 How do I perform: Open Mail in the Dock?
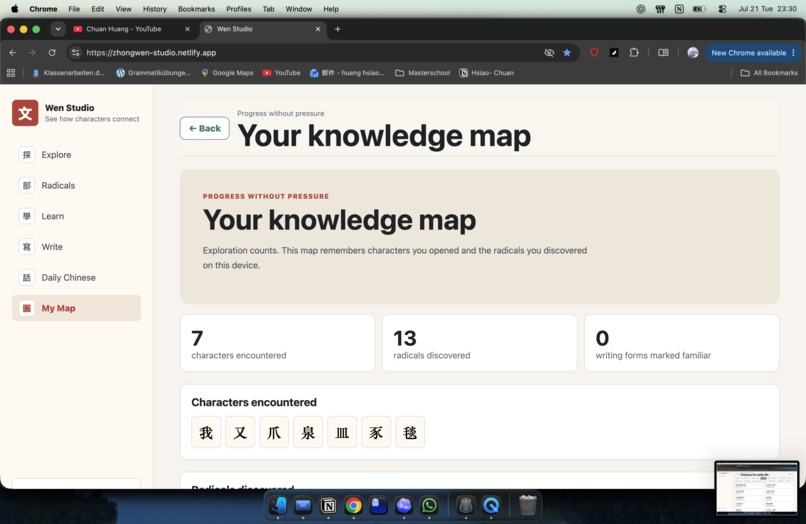[x=303, y=506]
